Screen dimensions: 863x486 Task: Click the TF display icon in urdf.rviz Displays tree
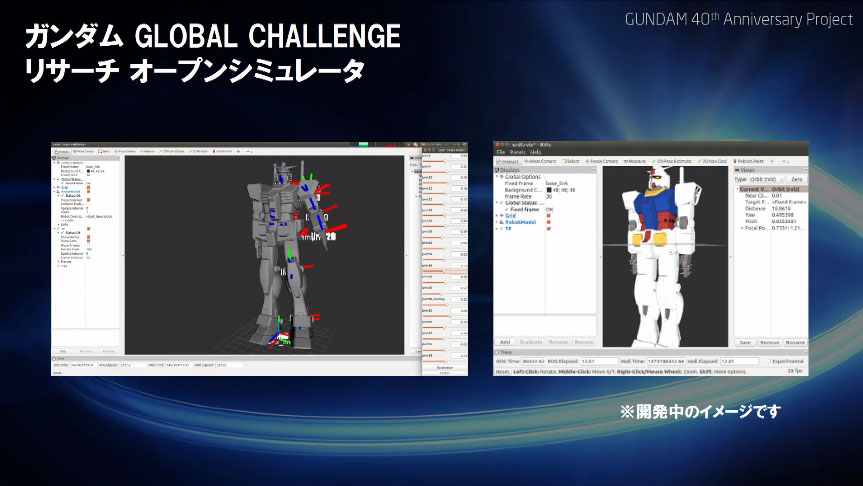501,229
